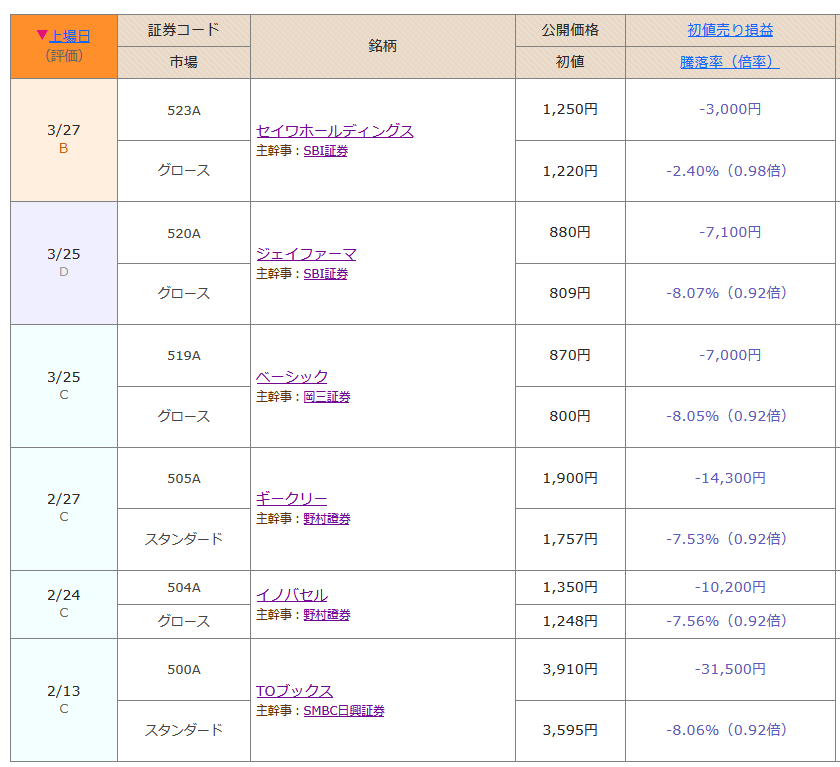The width and height of the screenshot is (840, 767).
Task: Click the 870円 offering price
Action: [x=570, y=355]
